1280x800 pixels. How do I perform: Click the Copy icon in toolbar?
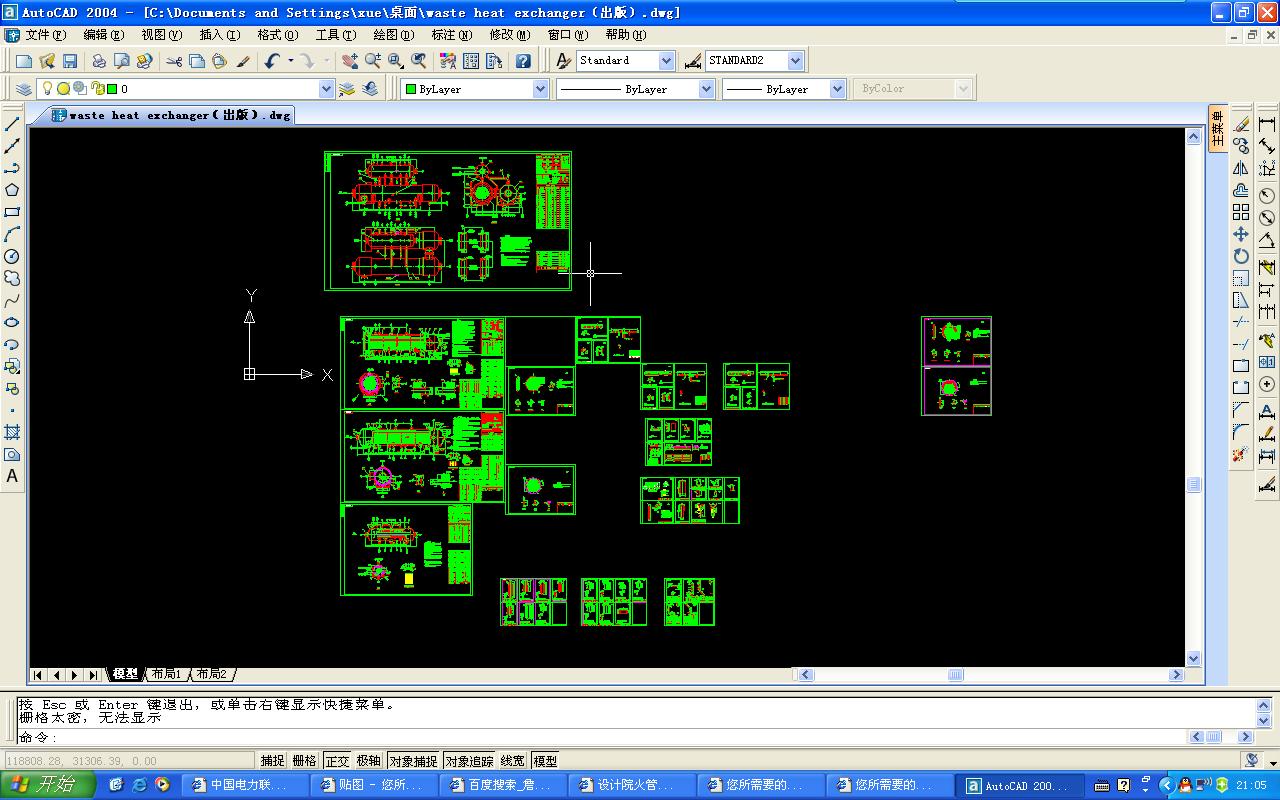pyautogui.click(x=197, y=61)
